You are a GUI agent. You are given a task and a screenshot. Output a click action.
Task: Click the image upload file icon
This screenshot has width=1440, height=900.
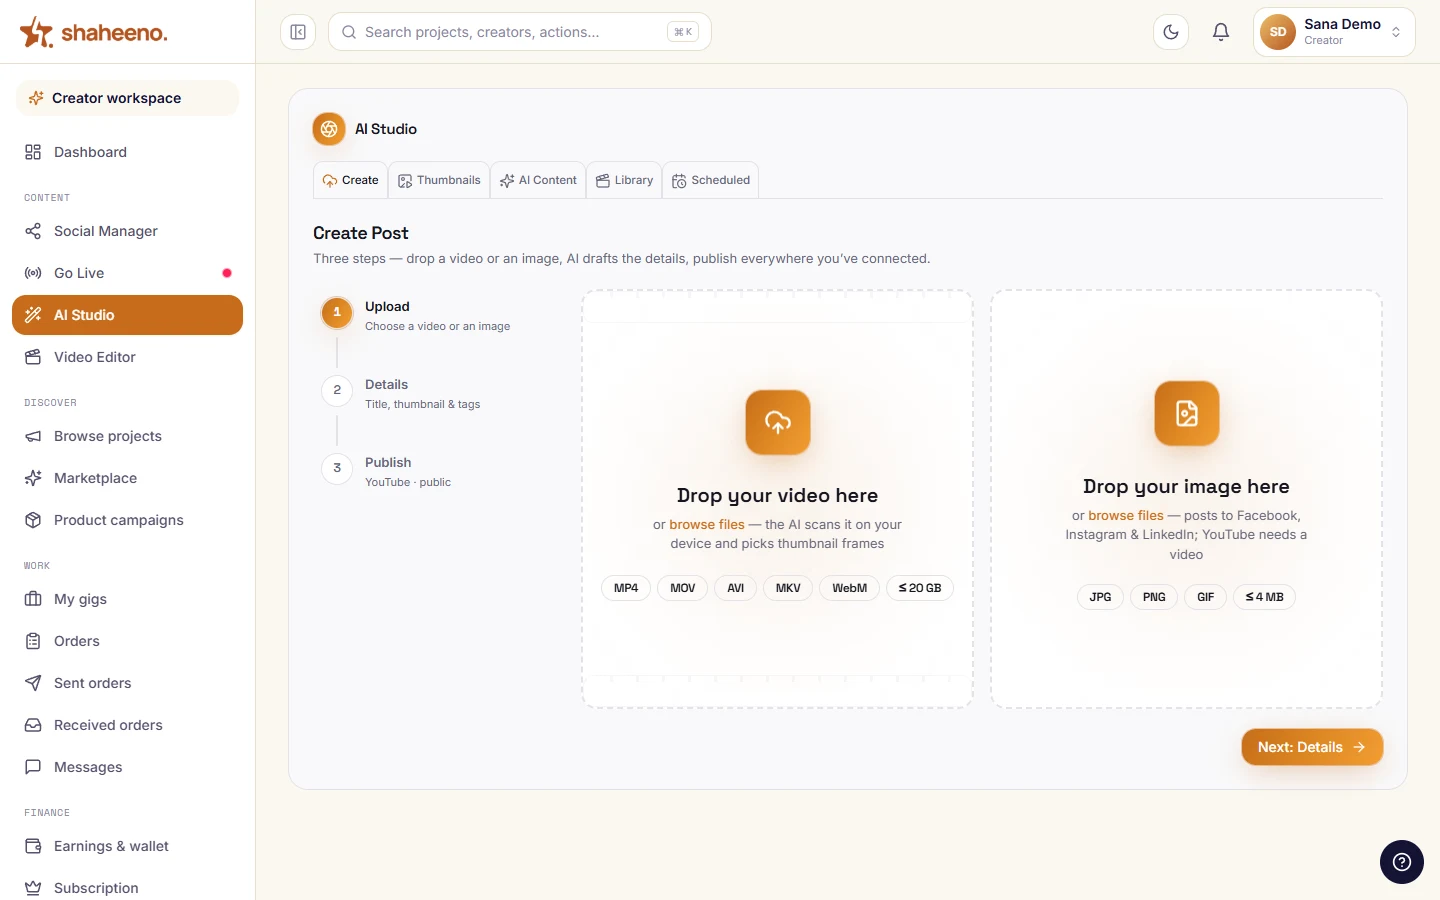click(1187, 413)
